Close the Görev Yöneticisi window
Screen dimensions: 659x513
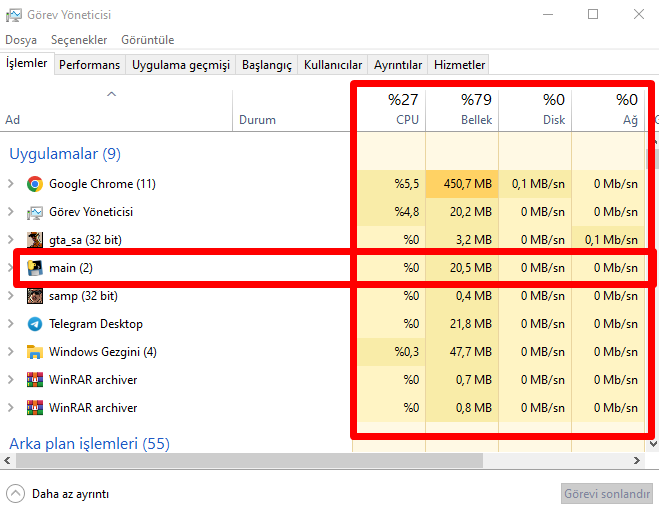click(x=639, y=14)
